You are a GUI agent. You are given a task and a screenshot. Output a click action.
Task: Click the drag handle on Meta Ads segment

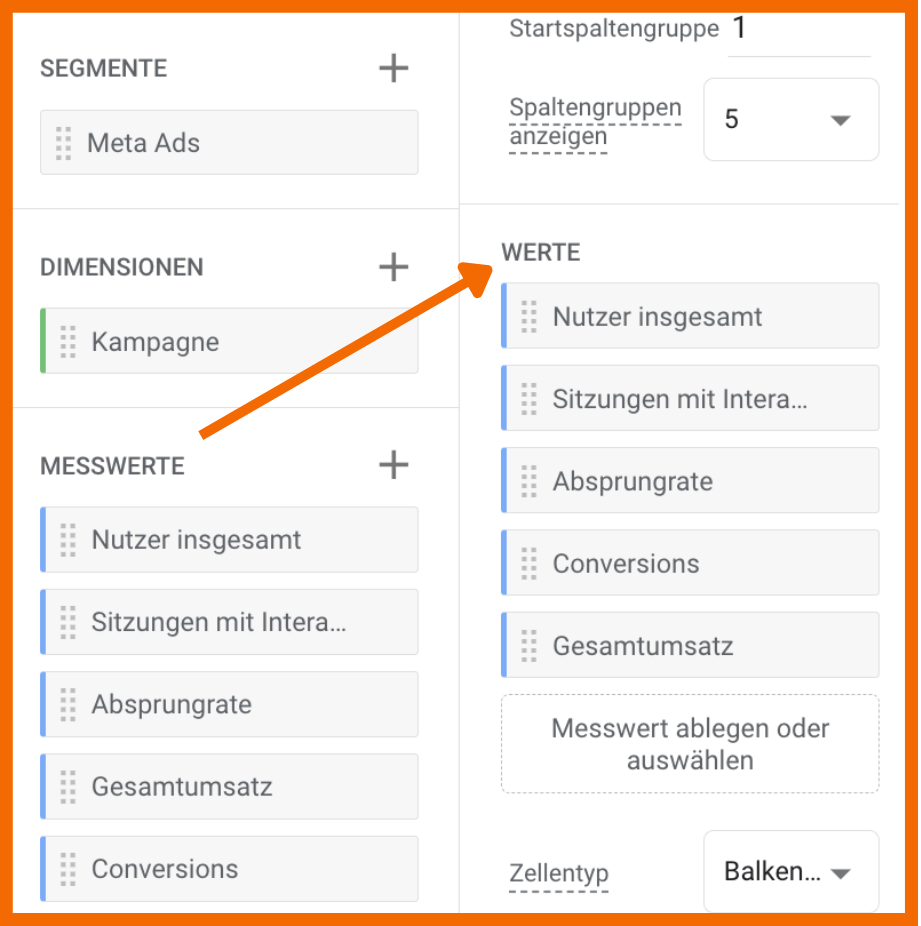click(x=64, y=142)
